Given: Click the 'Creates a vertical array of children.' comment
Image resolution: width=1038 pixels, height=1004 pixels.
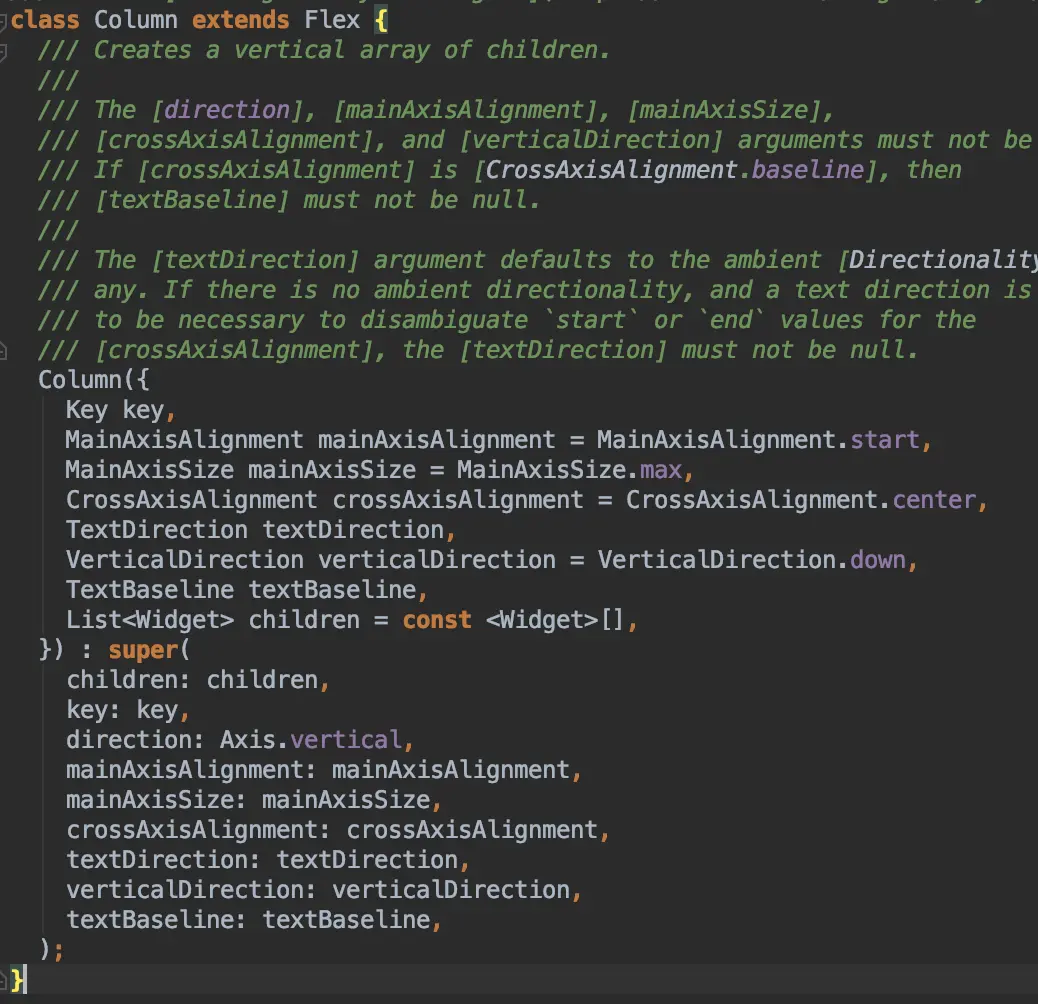Looking at the screenshot, I should tap(352, 50).
